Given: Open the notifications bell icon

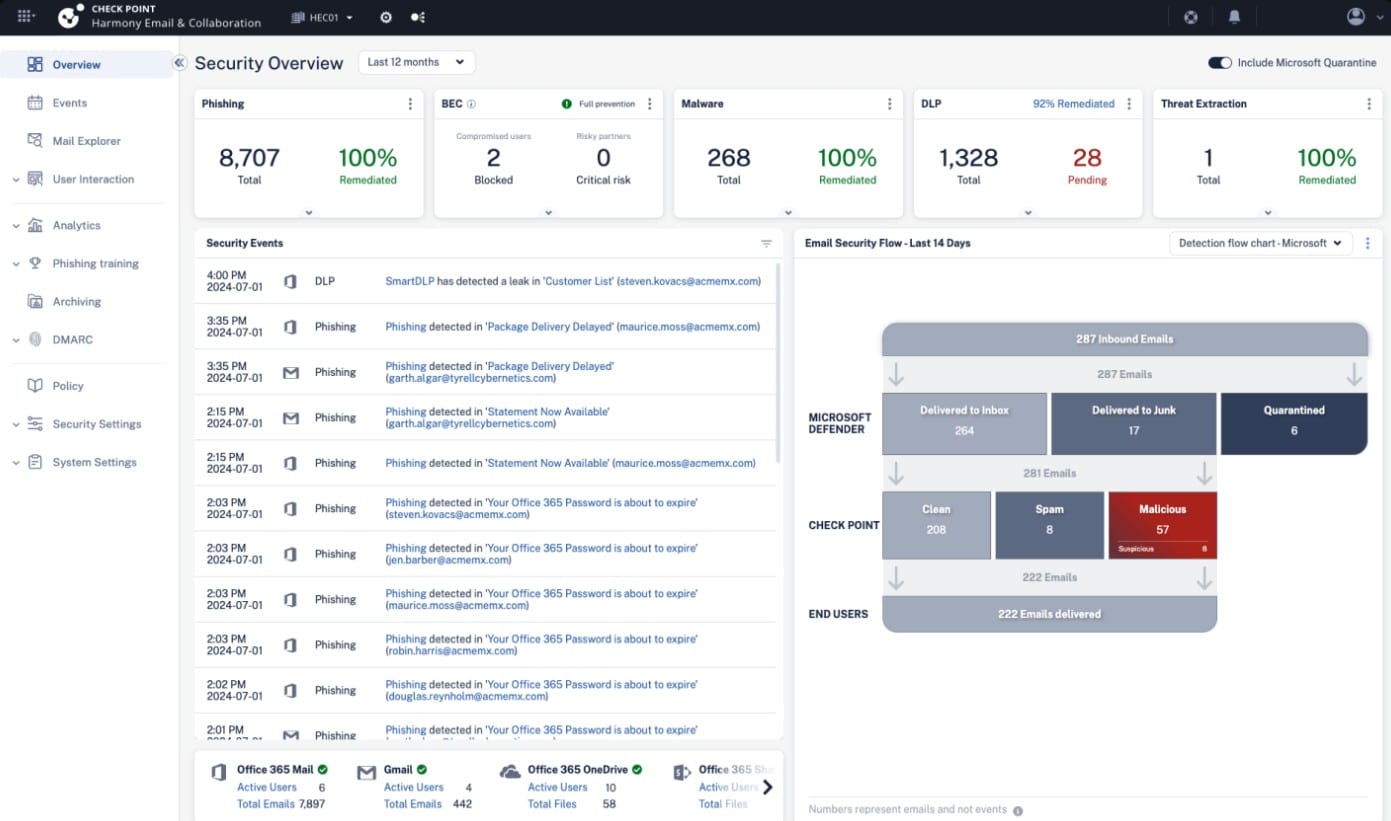Looking at the screenshot, I should coord(1234,17).
